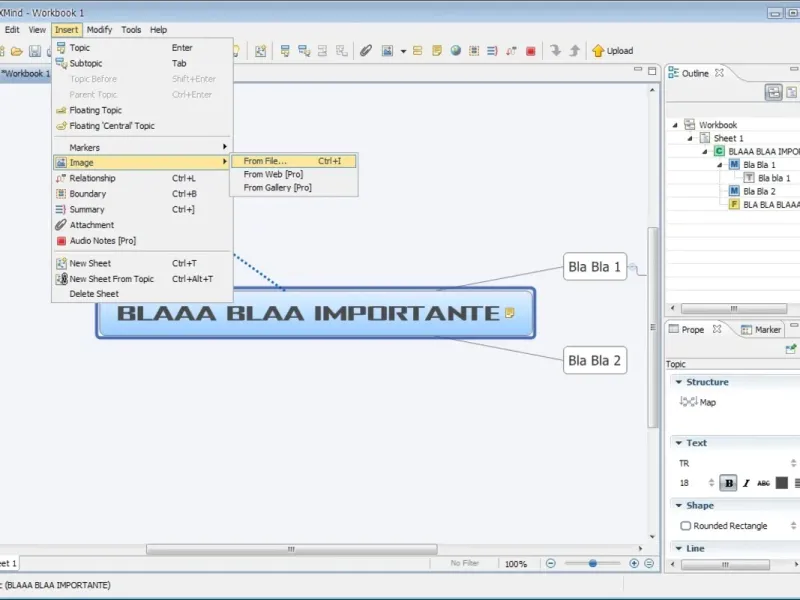The height and width of the screenshot is (600, 800).
Task: Select From File... image option
Action: pos(294,161)
